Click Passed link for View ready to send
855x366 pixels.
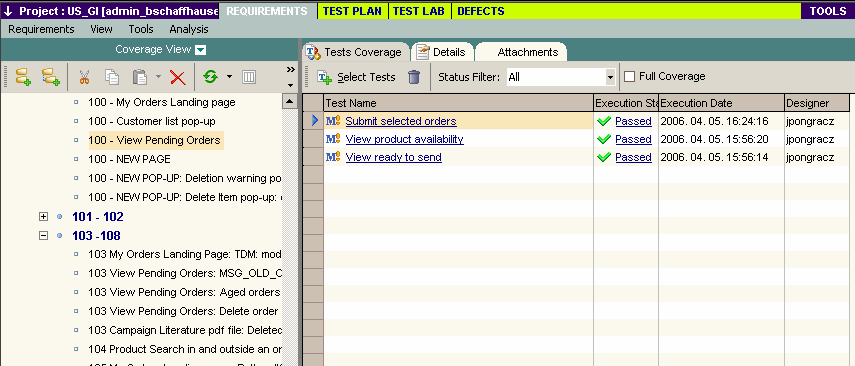633,157
